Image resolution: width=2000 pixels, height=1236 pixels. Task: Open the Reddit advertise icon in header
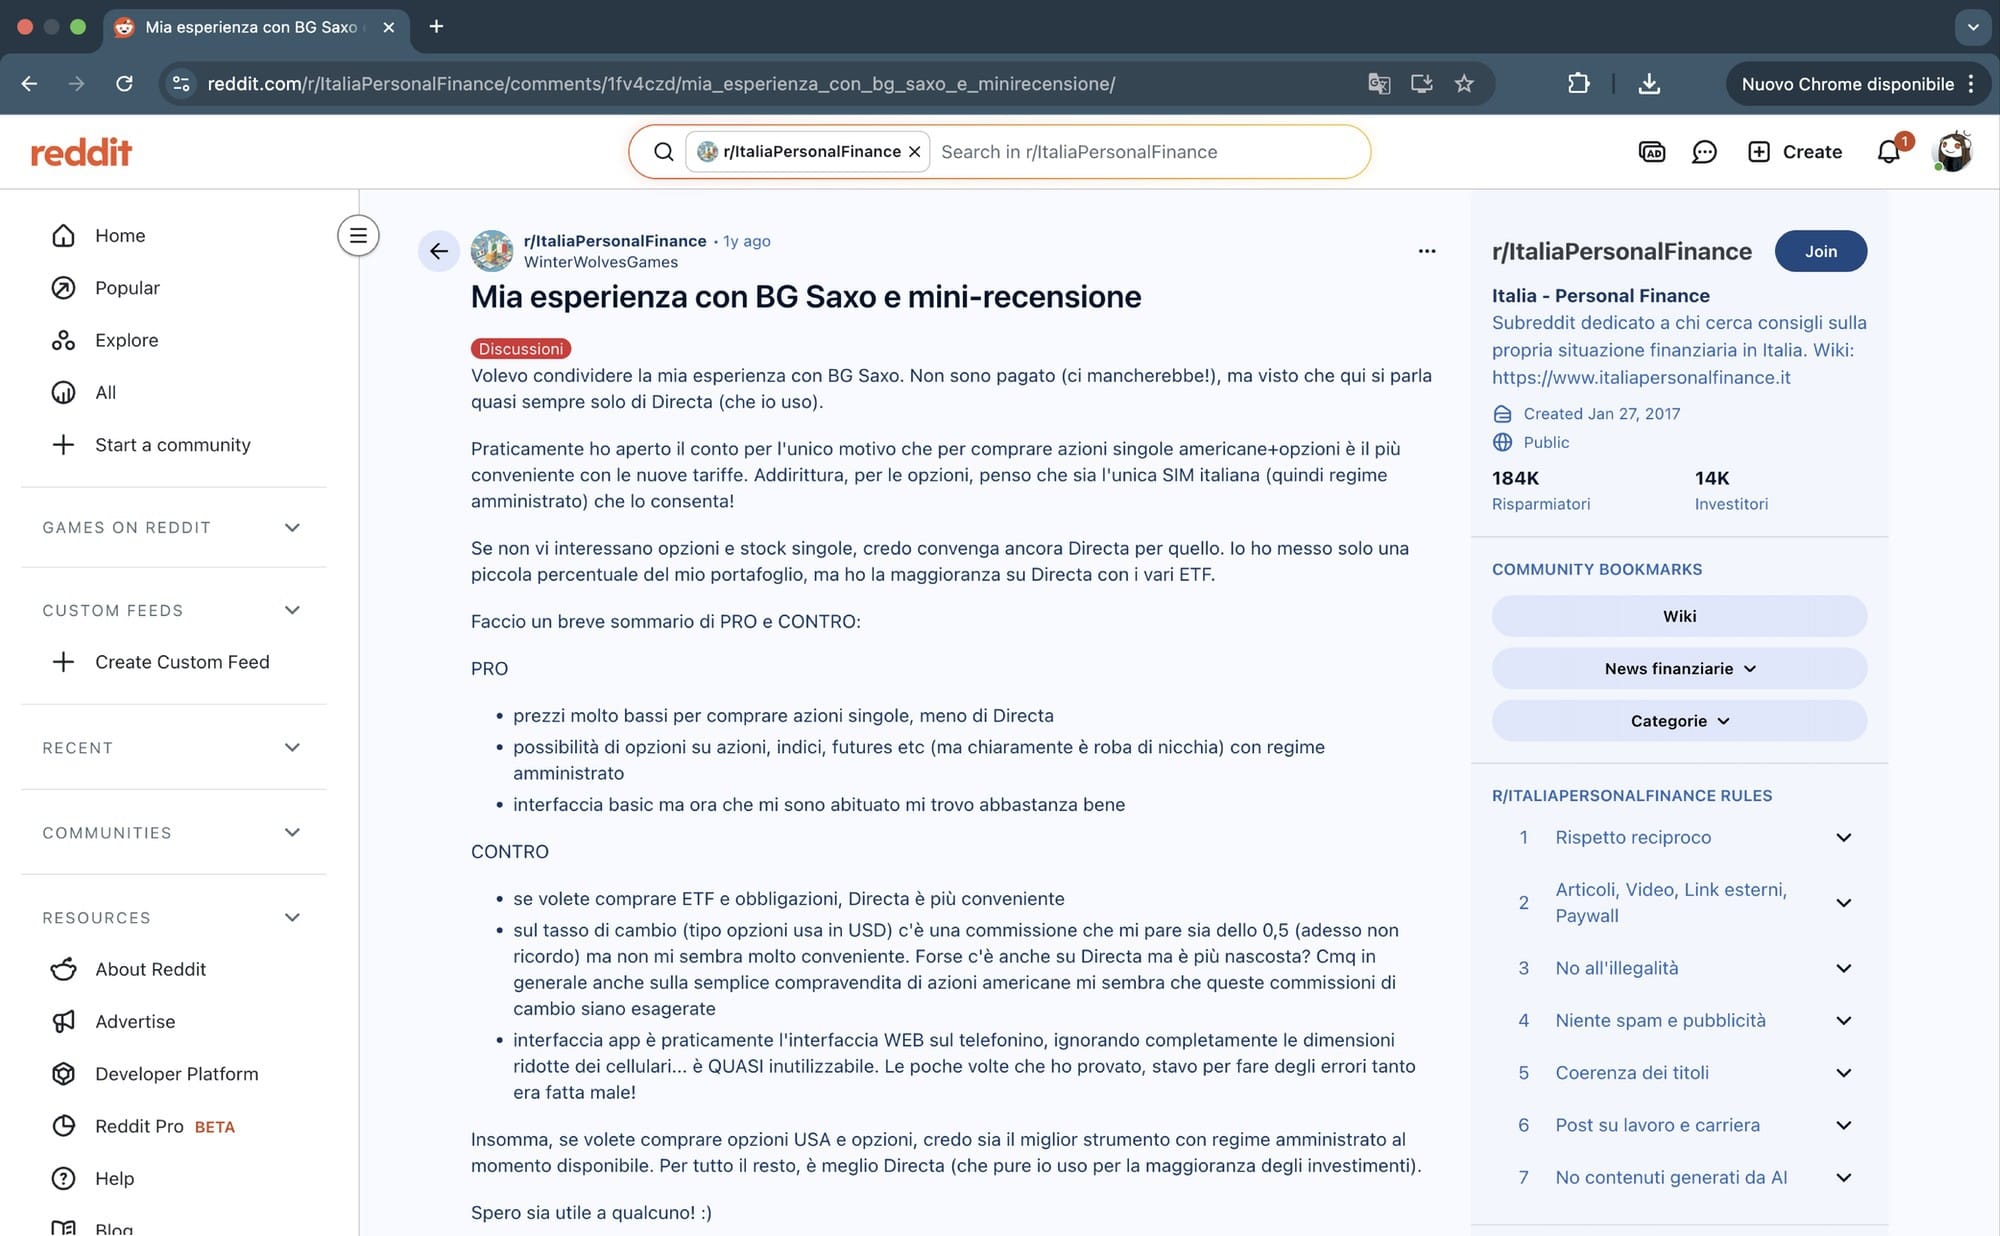click(x=1652, y=152)
